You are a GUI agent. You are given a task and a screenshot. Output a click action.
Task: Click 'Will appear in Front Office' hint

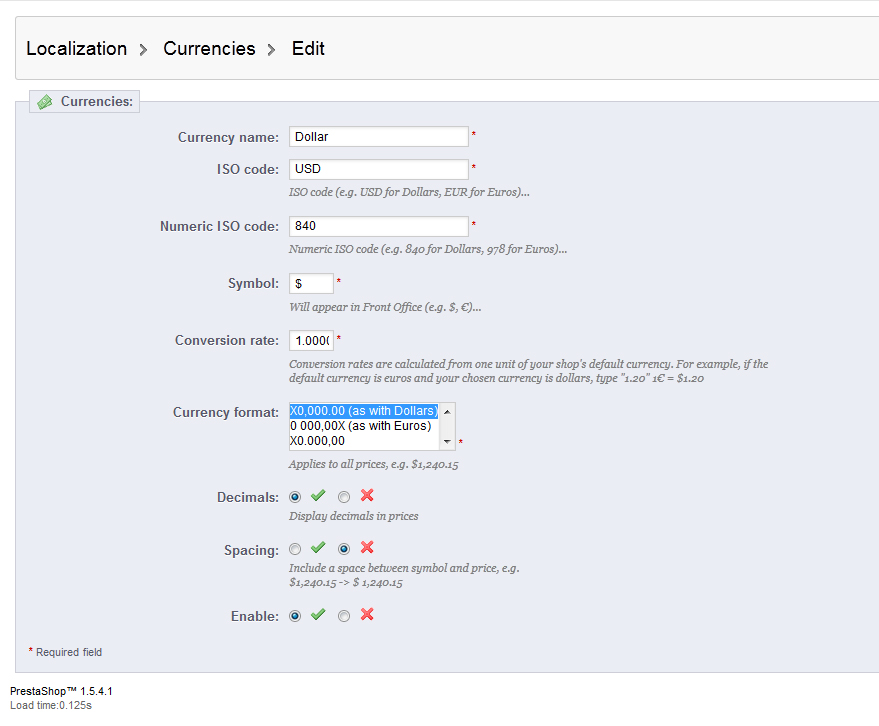[385, 307]
